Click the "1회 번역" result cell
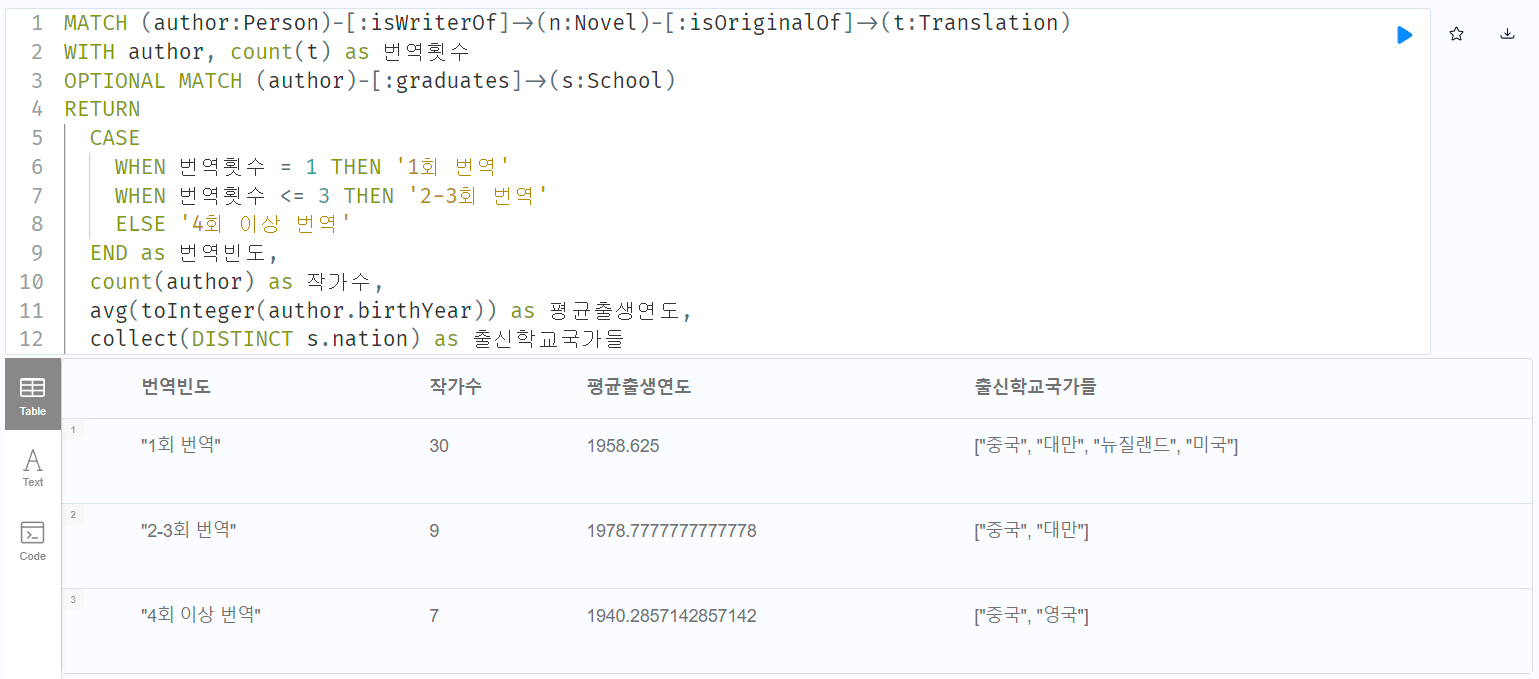 (x=181, y=446)
